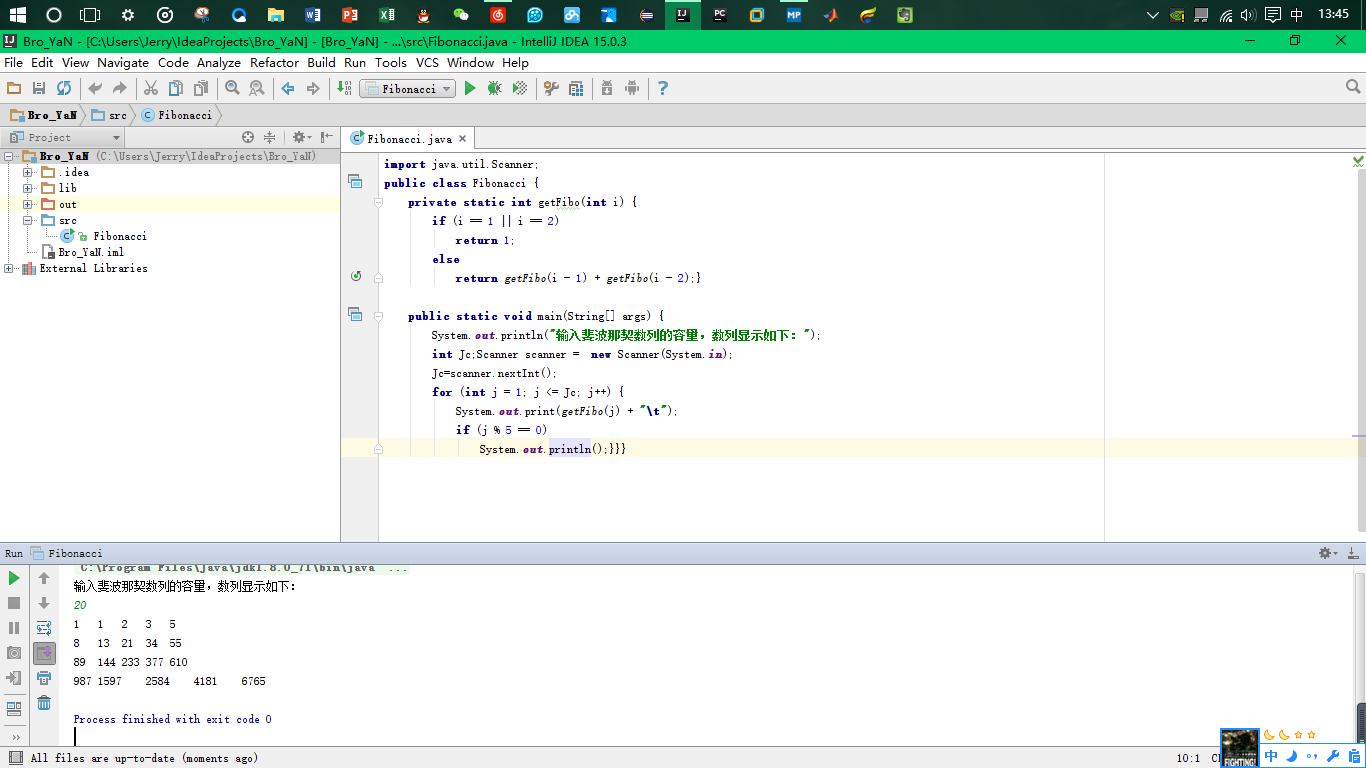The image size is (1366, 768).
Task: Clear all console output with the trash icon
Action: click(x=44, y=703)
